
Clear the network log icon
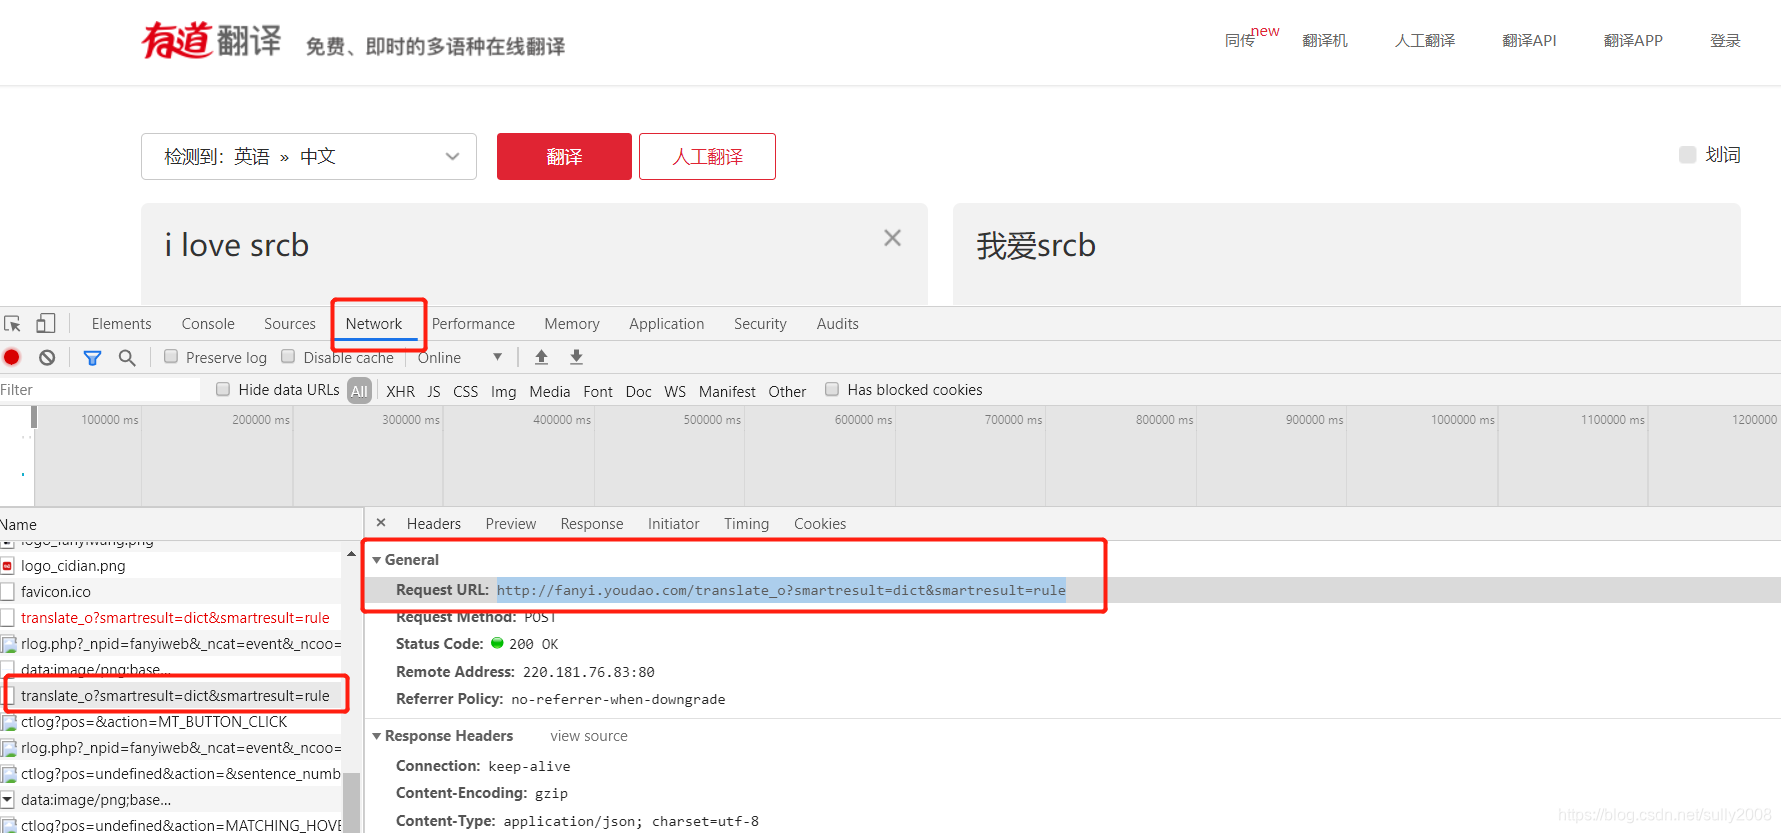[x=47, y=357]
